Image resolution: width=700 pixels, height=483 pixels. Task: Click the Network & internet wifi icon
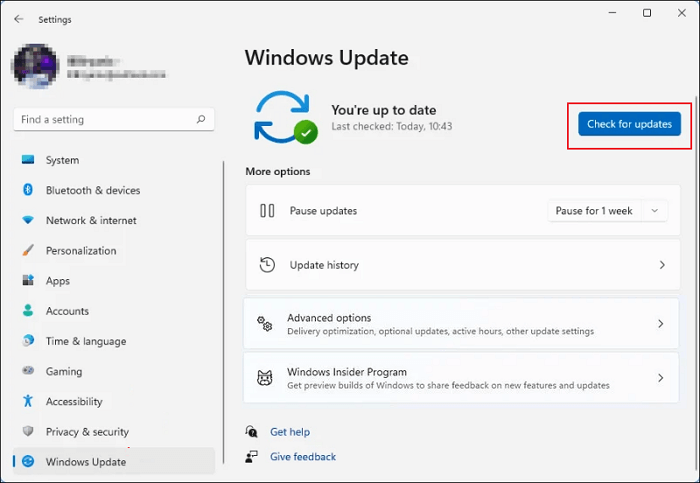(28, 220)
